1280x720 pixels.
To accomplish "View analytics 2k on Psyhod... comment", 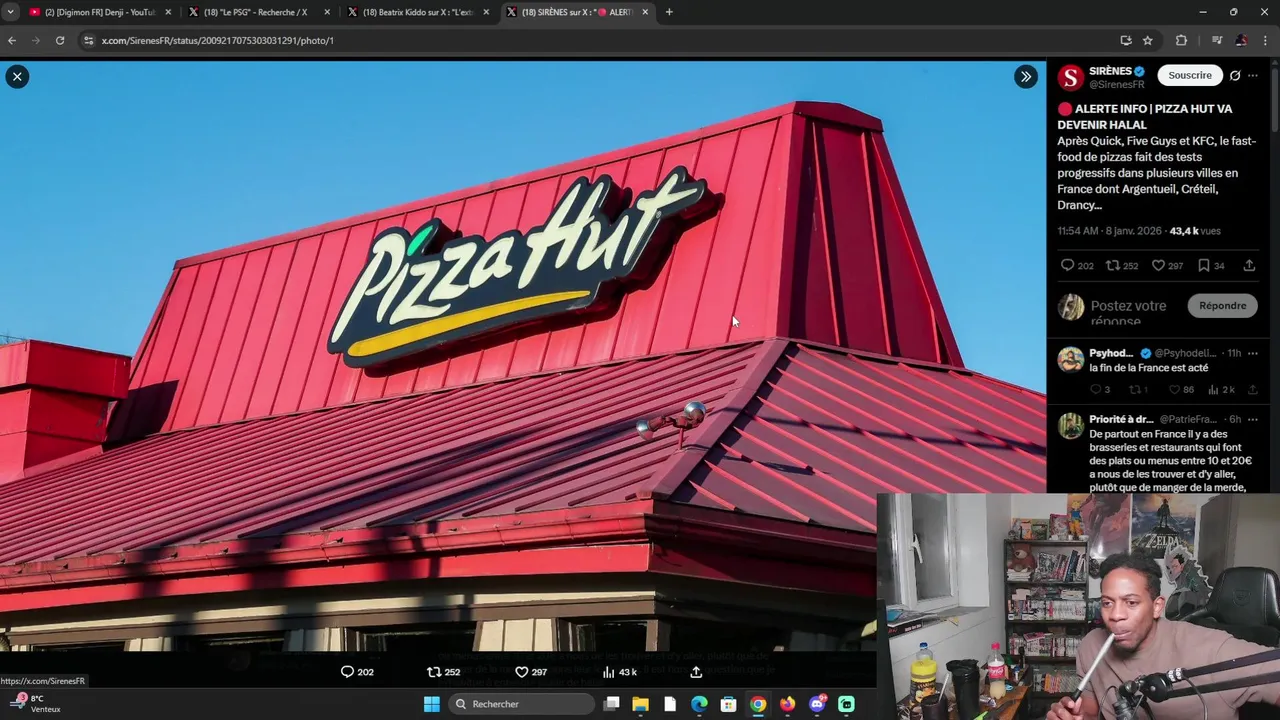I will [1222, 389].
